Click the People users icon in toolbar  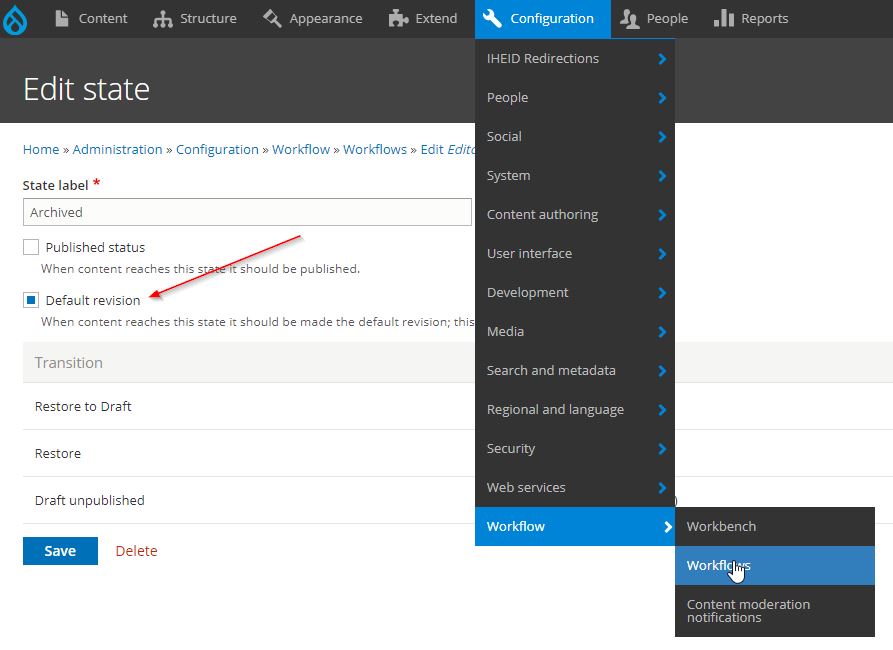pos(629,19)
